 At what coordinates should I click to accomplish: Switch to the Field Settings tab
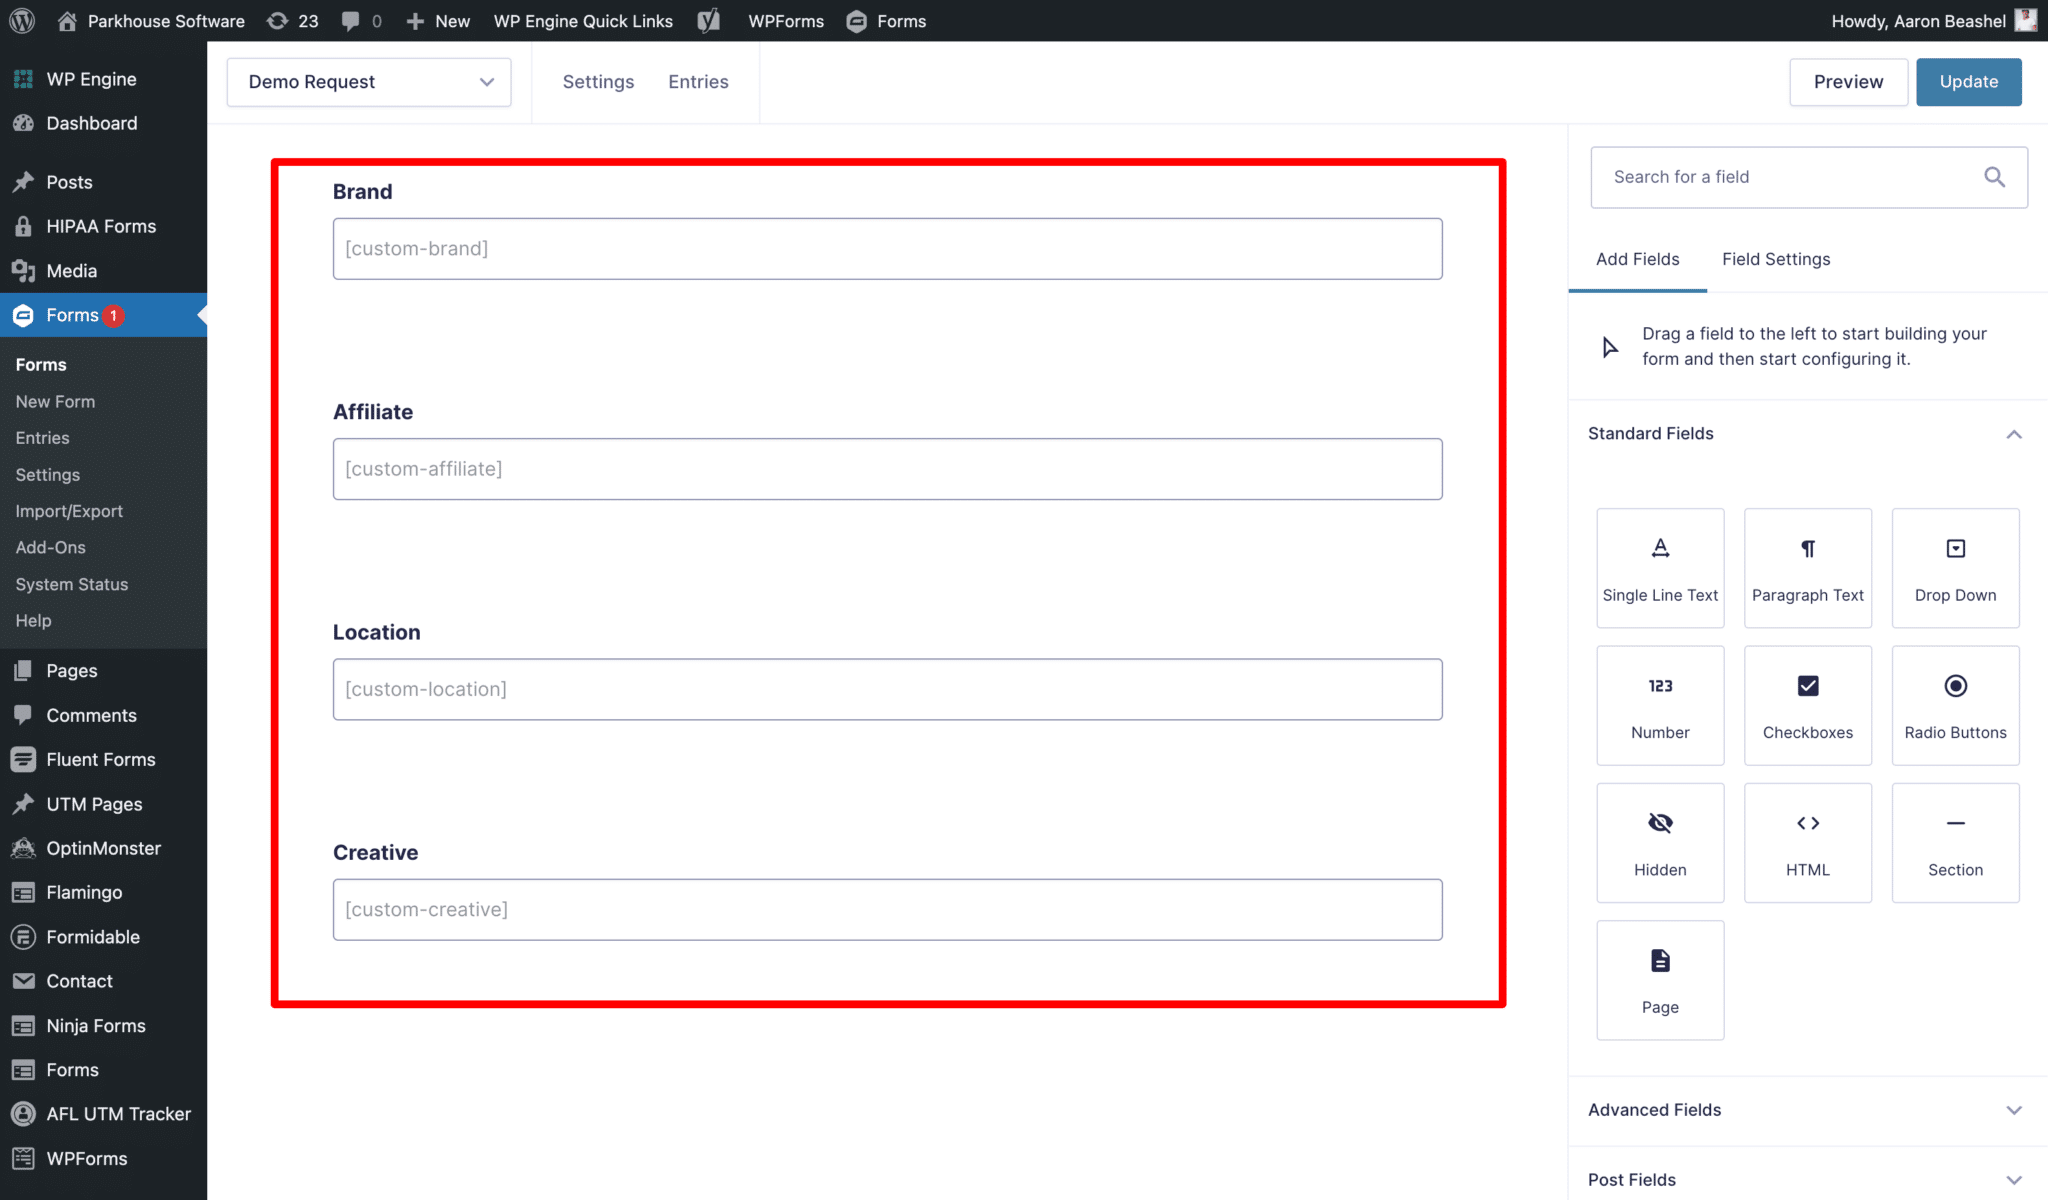[x=1776, y=259]
